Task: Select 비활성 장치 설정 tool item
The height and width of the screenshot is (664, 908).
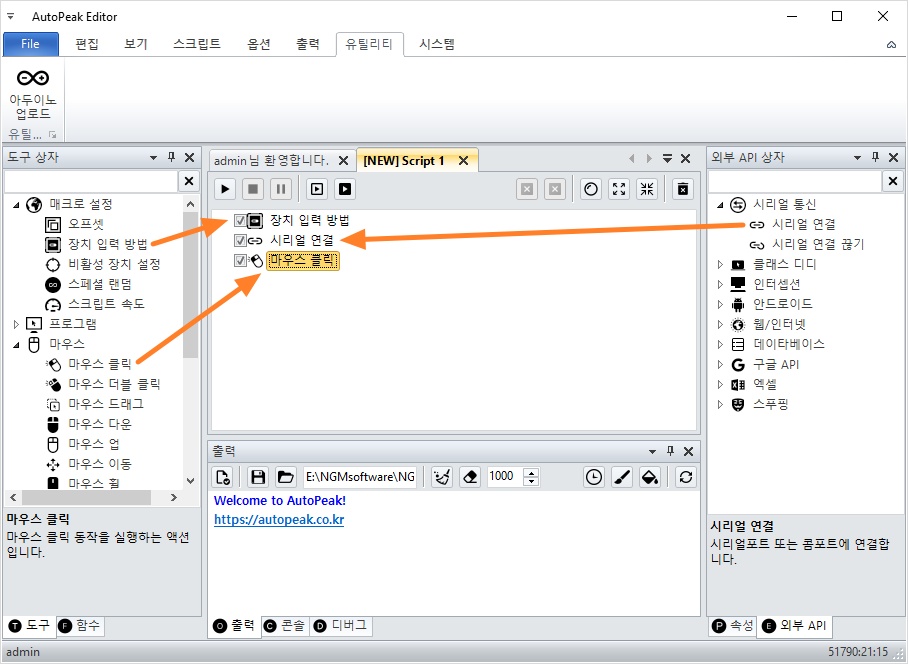Action: point(114,264)
